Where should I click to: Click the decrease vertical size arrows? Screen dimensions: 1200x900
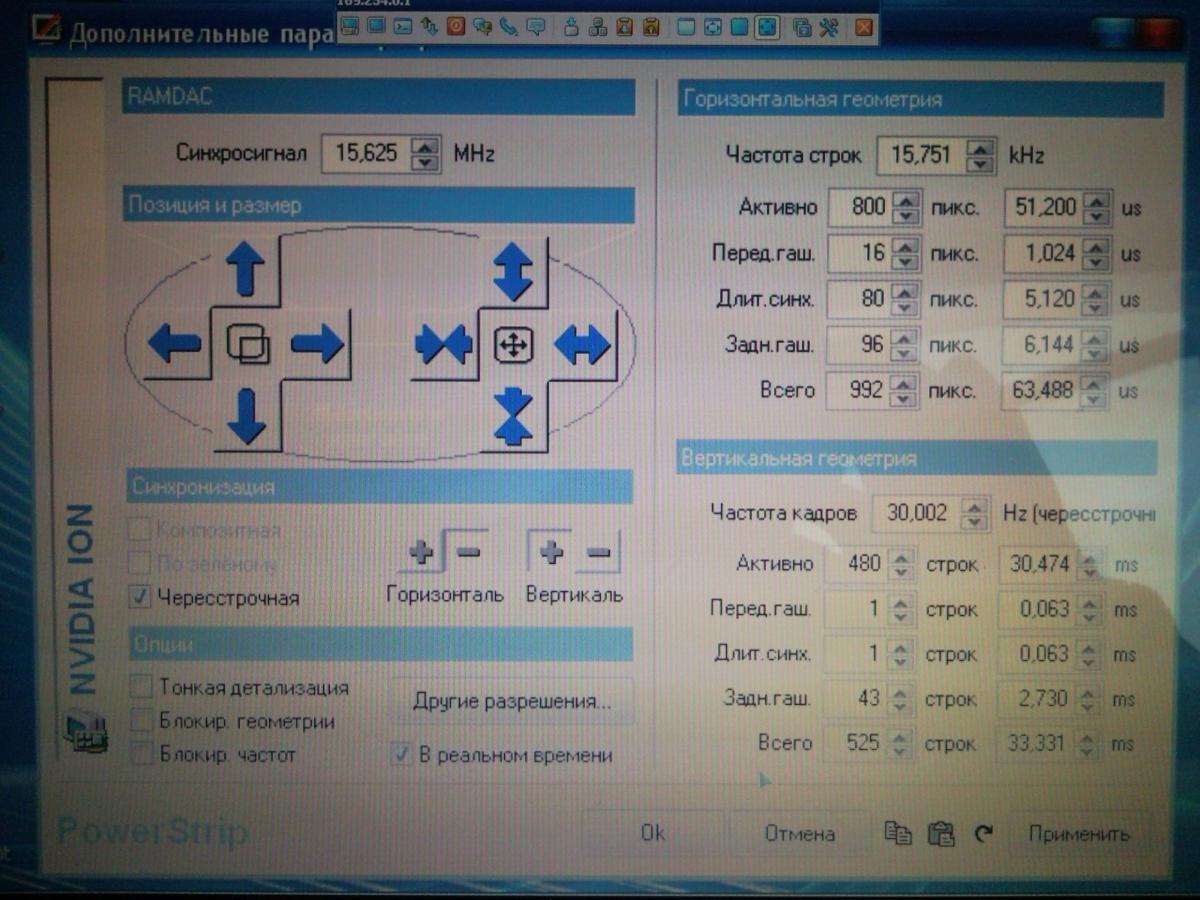[513, 416]
